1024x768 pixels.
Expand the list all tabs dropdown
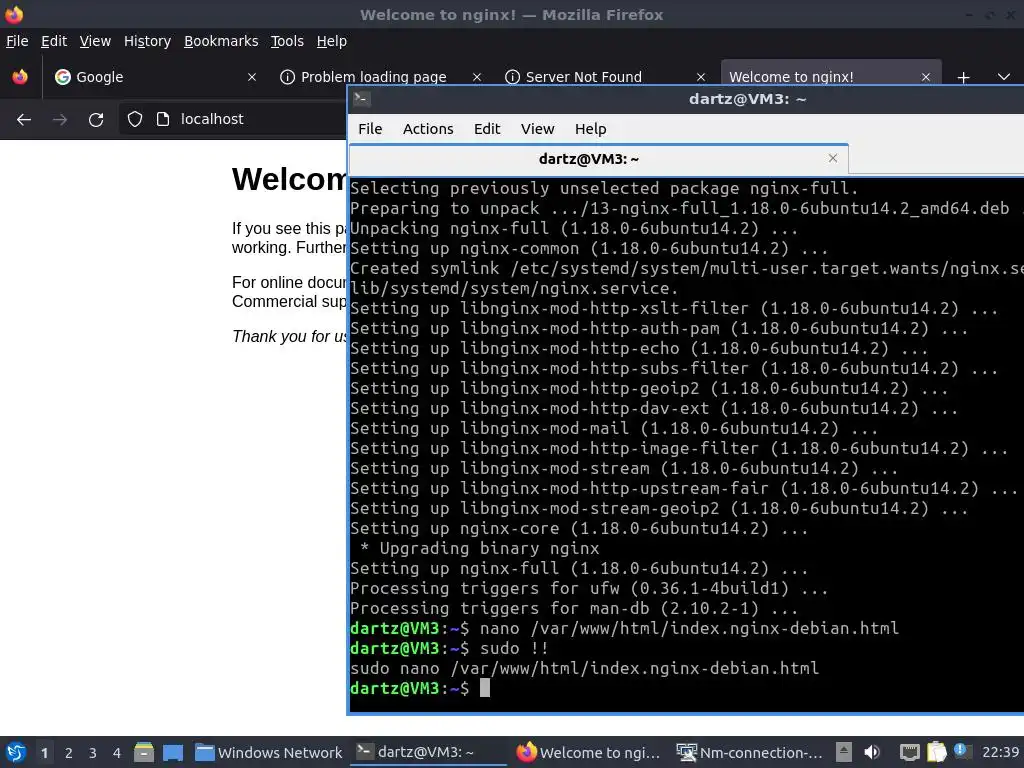click(1004, 77)
